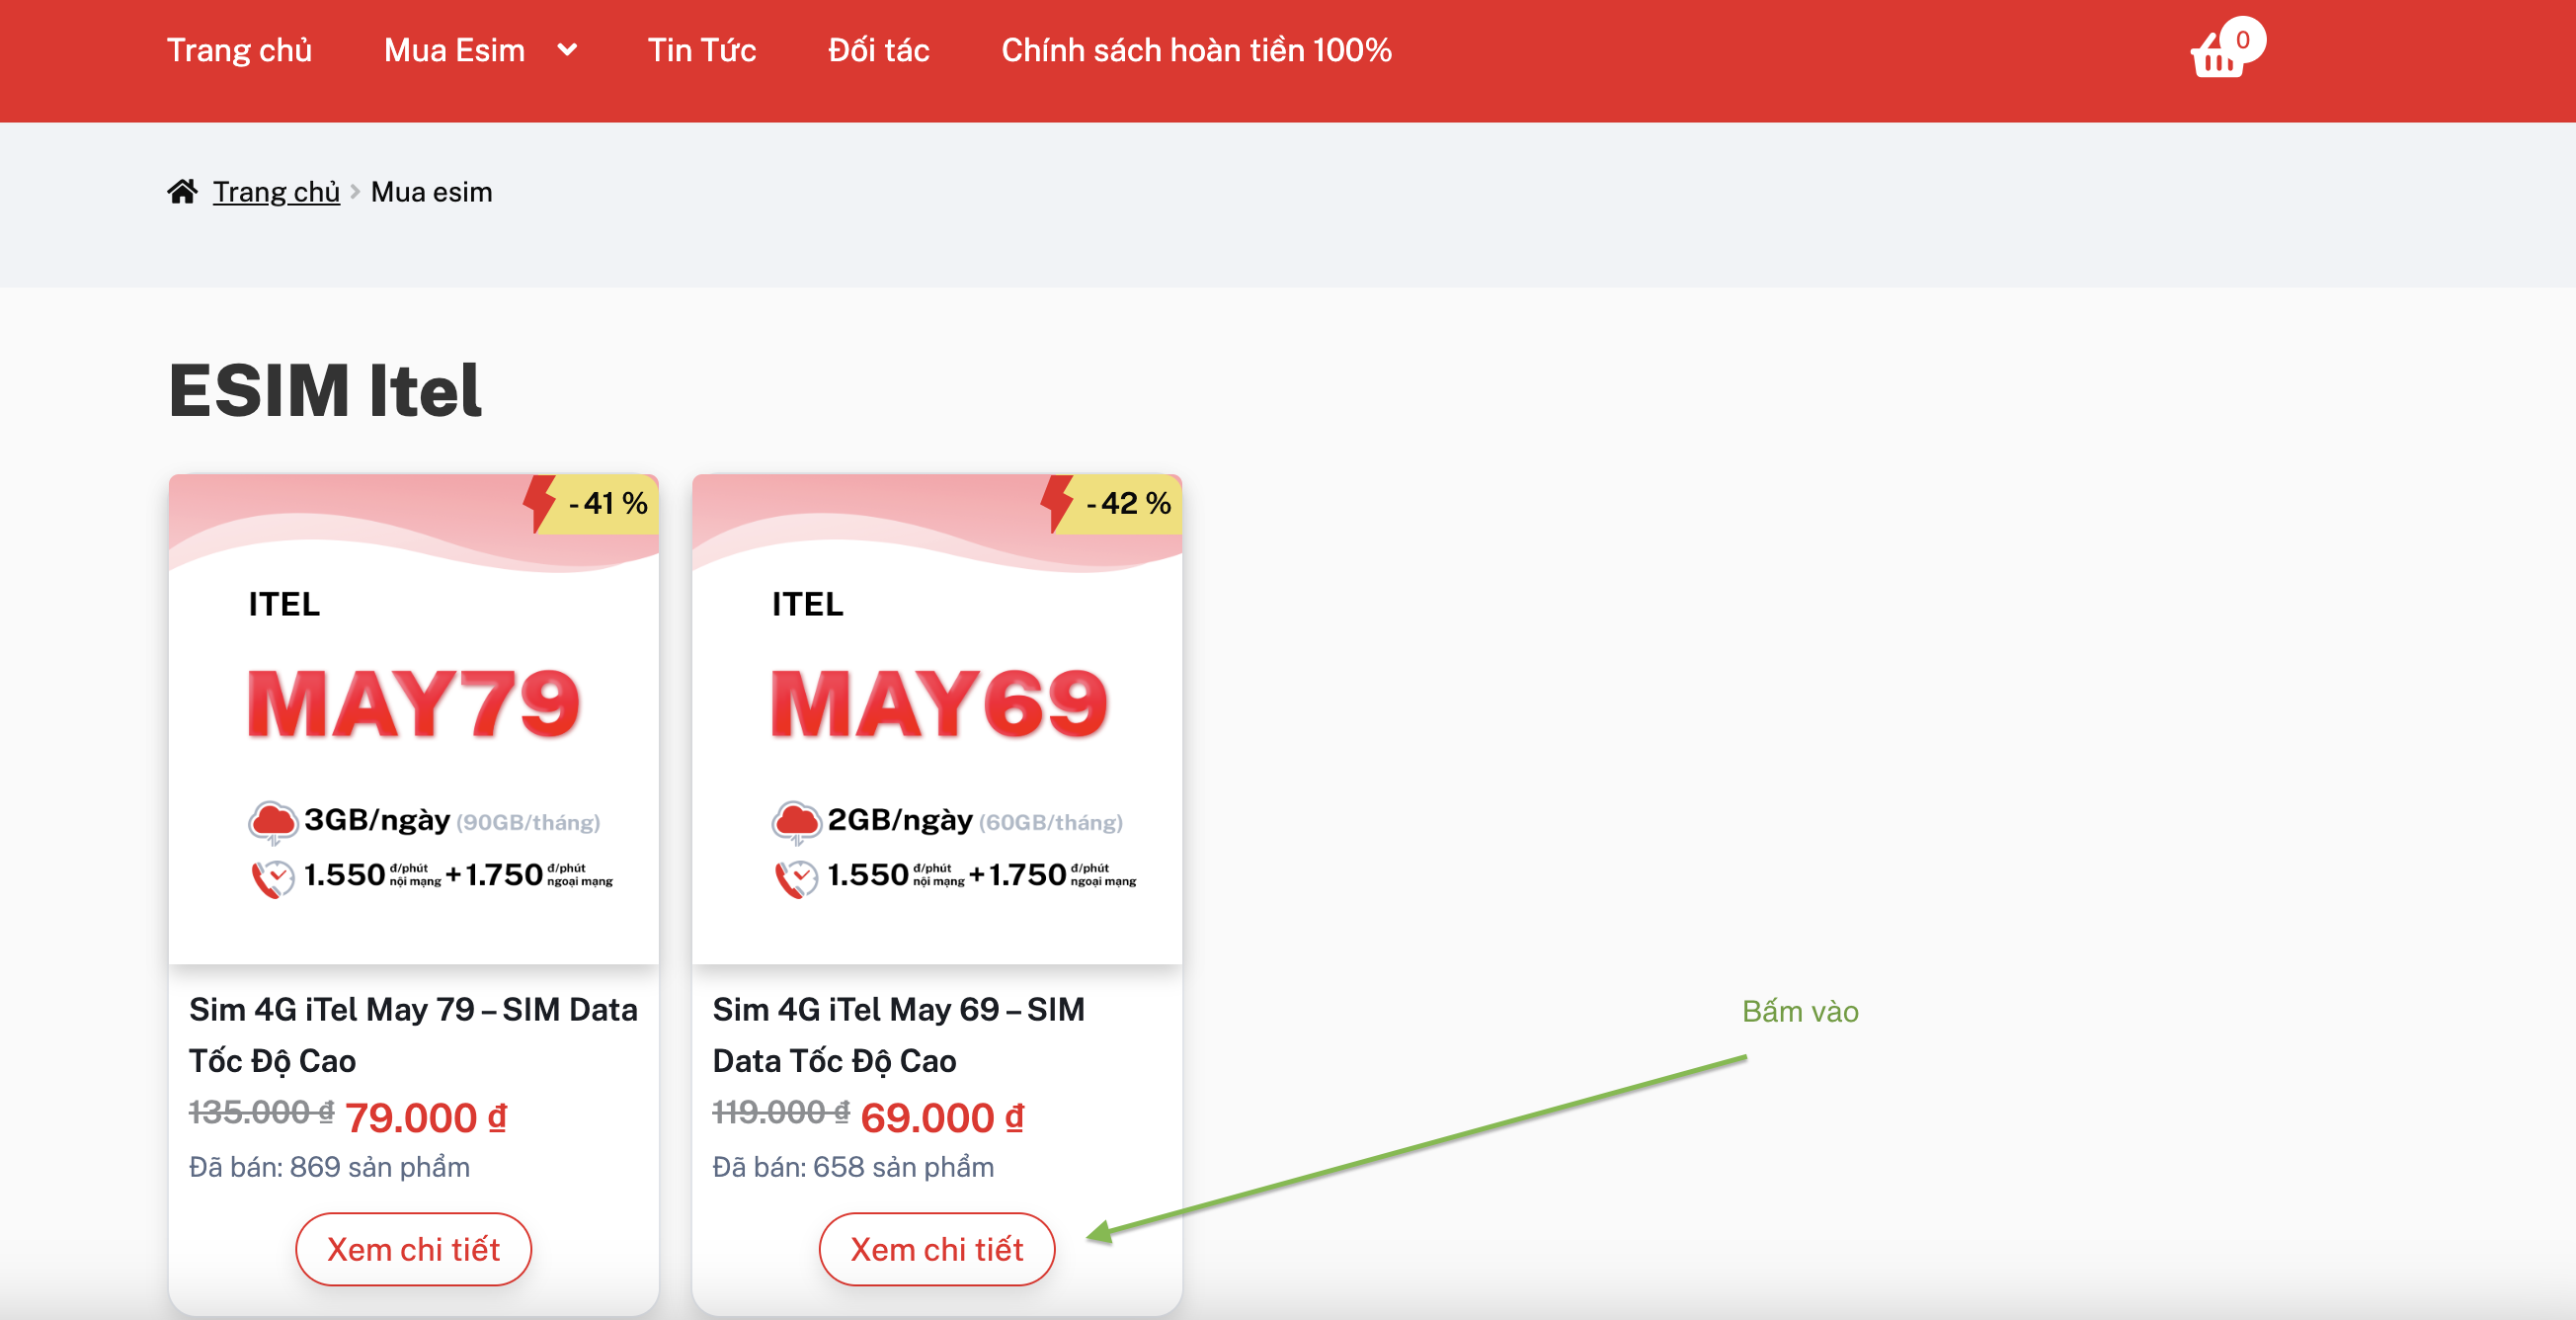The height and width of the screenshot is (1320, 2576).
Task: Click Xem chi tiết for May 79
Action: 413,1249
